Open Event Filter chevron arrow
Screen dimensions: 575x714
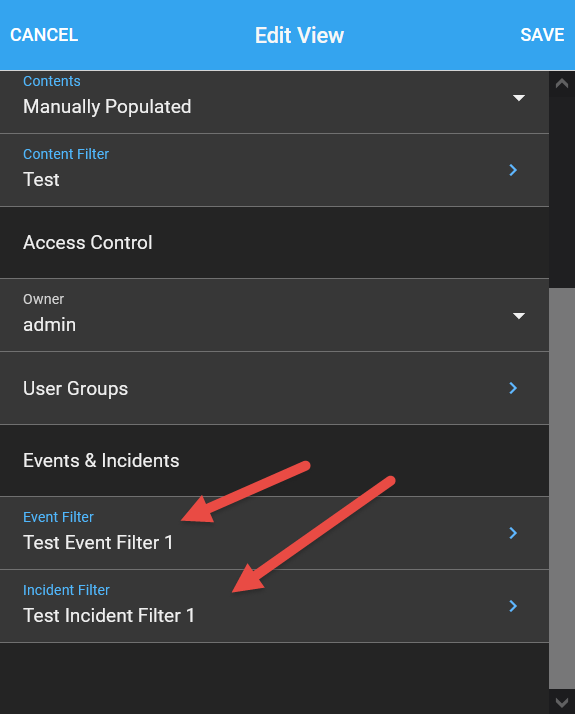click(x=514, y=533)
